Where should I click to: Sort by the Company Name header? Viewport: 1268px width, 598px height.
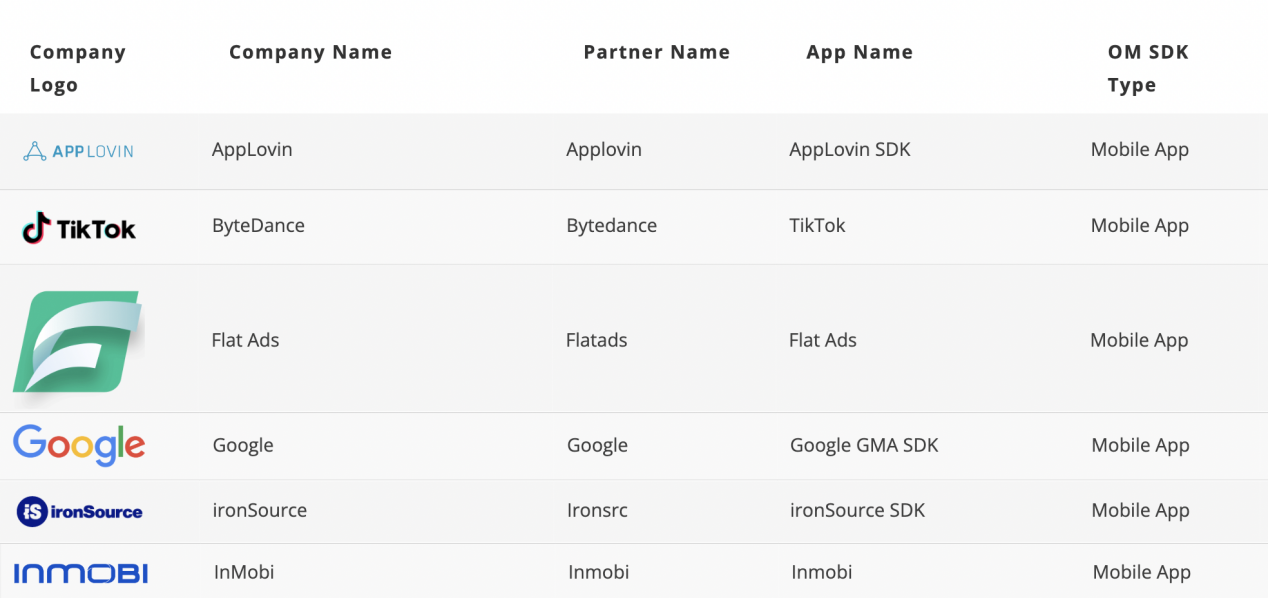[310, 52]
